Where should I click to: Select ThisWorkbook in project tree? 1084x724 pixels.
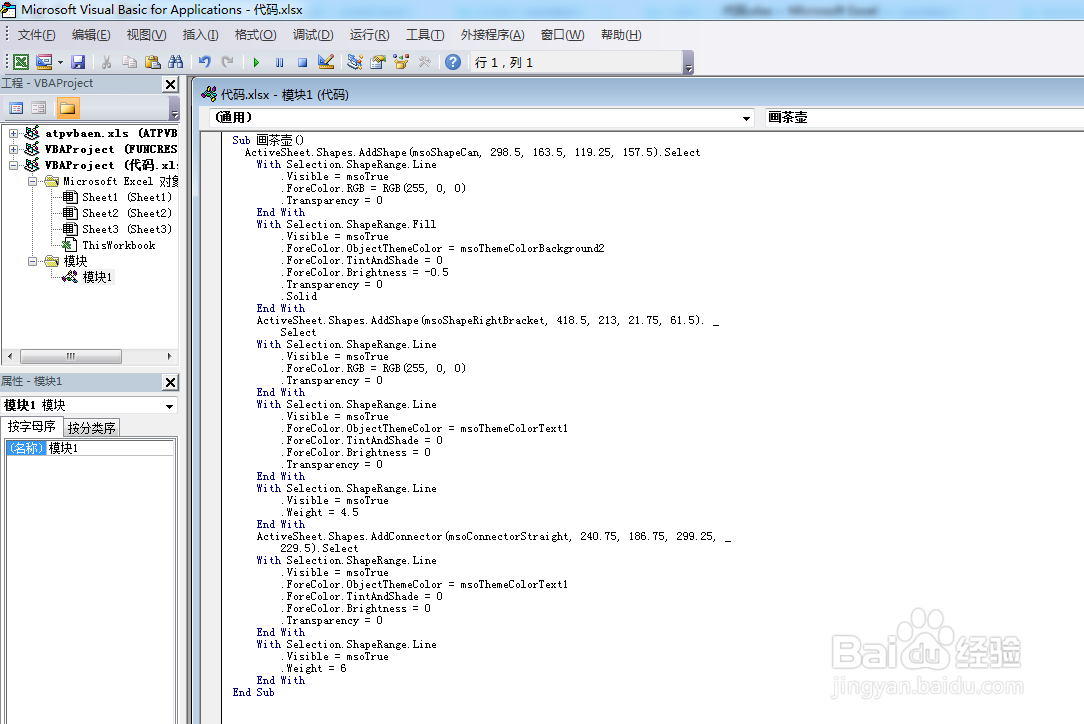click(109, 245)
